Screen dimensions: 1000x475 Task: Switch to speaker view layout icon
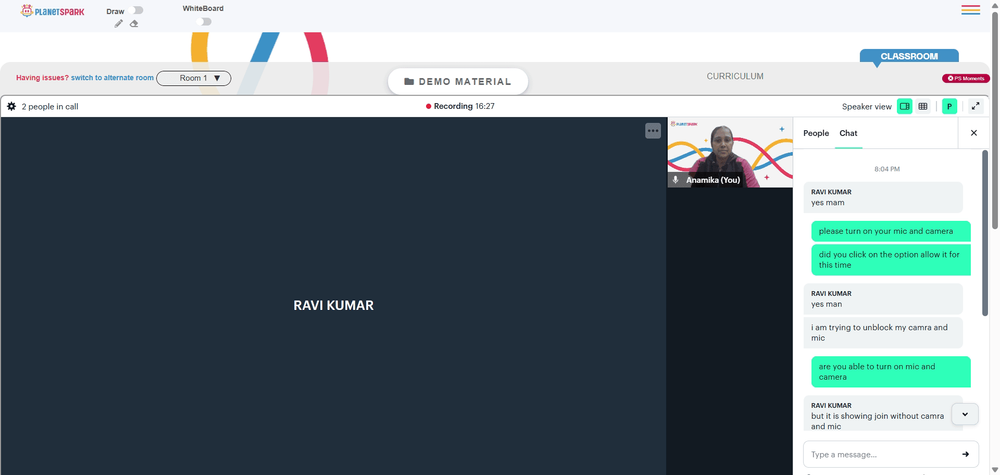click(x=904, y=106)
